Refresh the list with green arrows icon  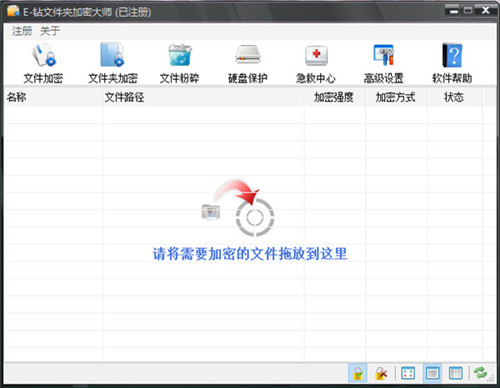click(480, 372)
